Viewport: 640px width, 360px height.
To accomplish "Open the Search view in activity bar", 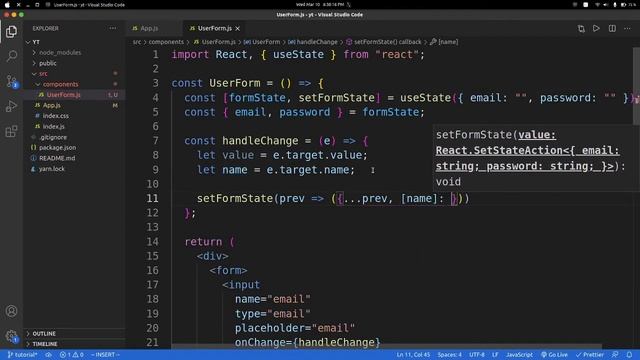I will [x=11, y=56].
